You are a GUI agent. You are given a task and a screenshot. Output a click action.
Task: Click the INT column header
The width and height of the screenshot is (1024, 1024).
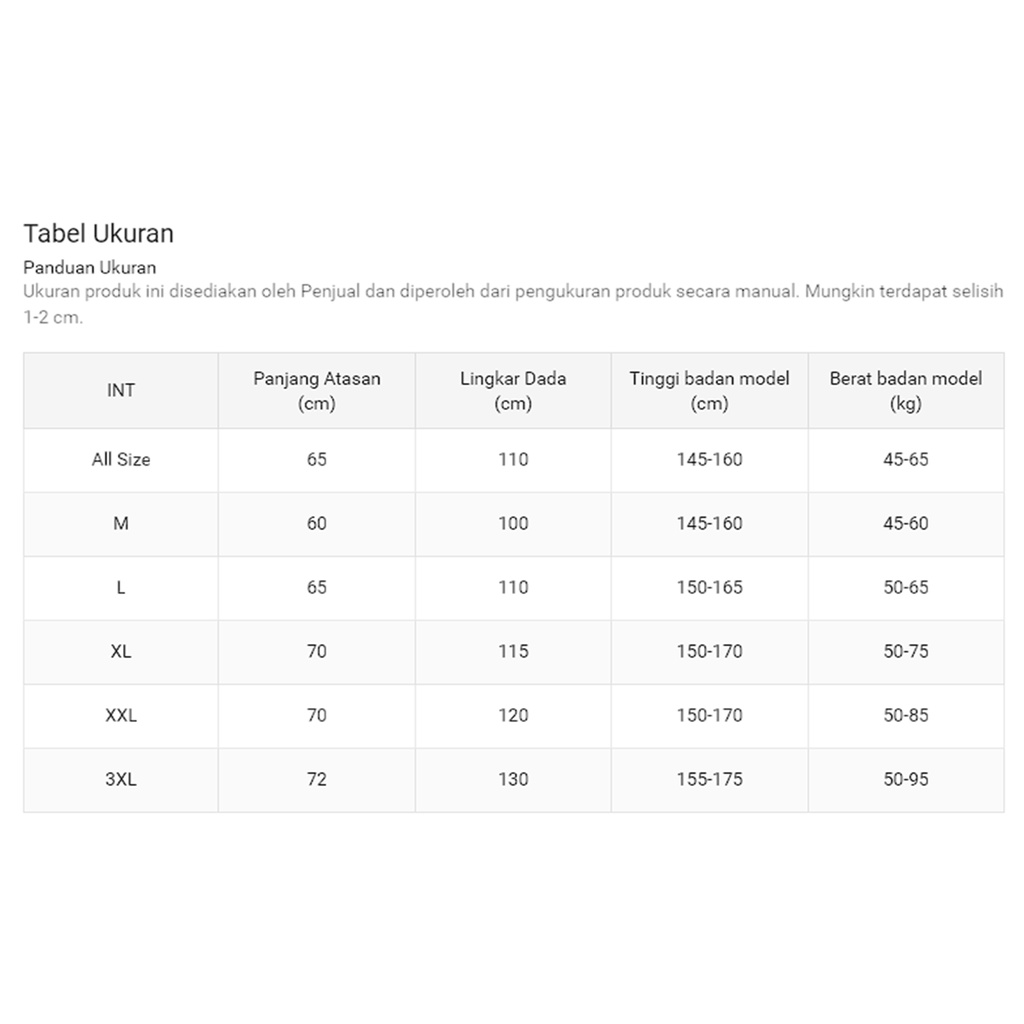coord(121,391)
